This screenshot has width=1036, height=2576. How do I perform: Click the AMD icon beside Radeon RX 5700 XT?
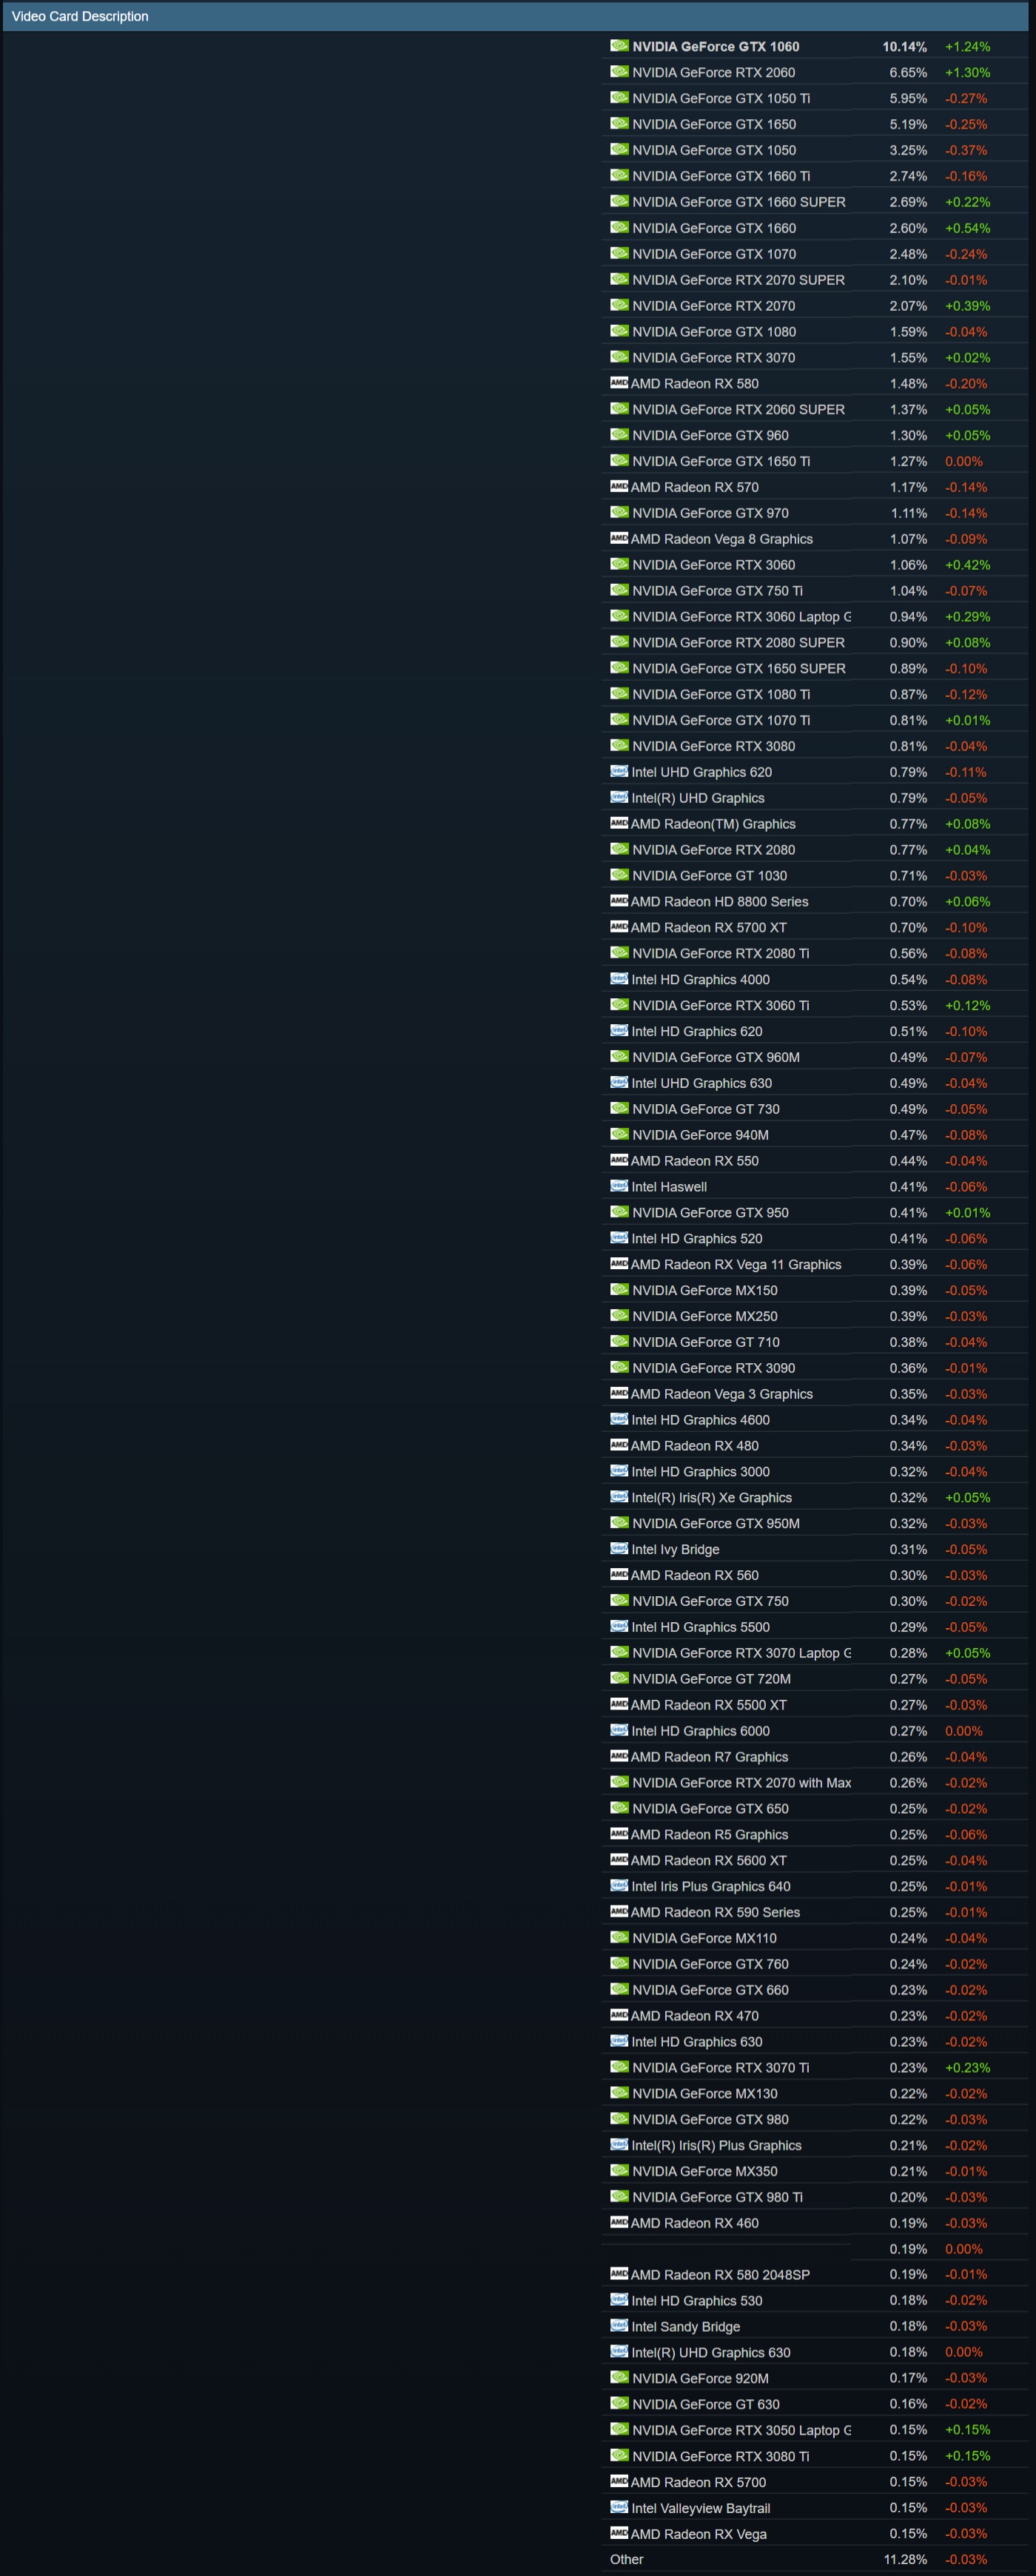coord(619,927)
